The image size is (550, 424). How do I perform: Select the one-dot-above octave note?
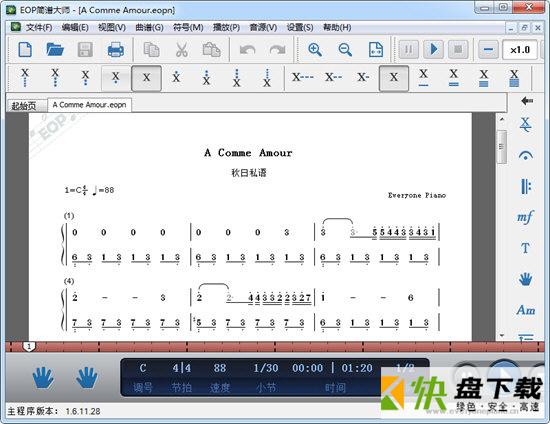coord(176,78)
